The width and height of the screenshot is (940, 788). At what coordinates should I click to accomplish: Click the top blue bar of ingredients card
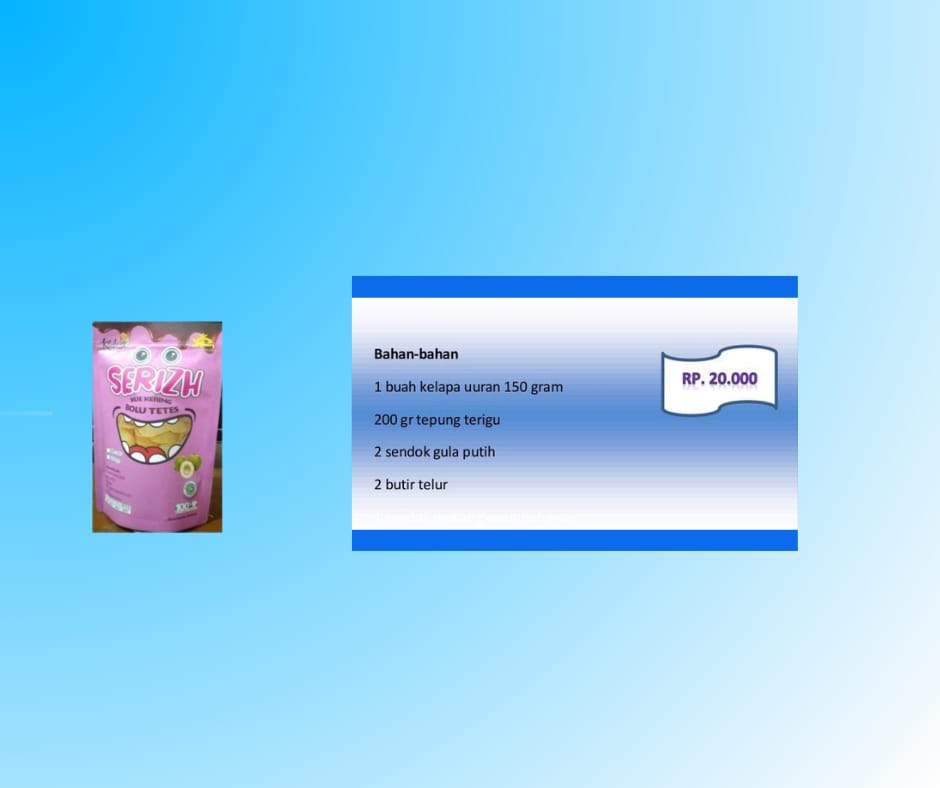click(x=574, y=287)
